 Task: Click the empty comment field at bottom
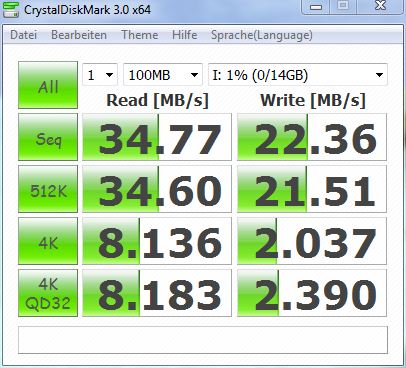pos(203,340)
